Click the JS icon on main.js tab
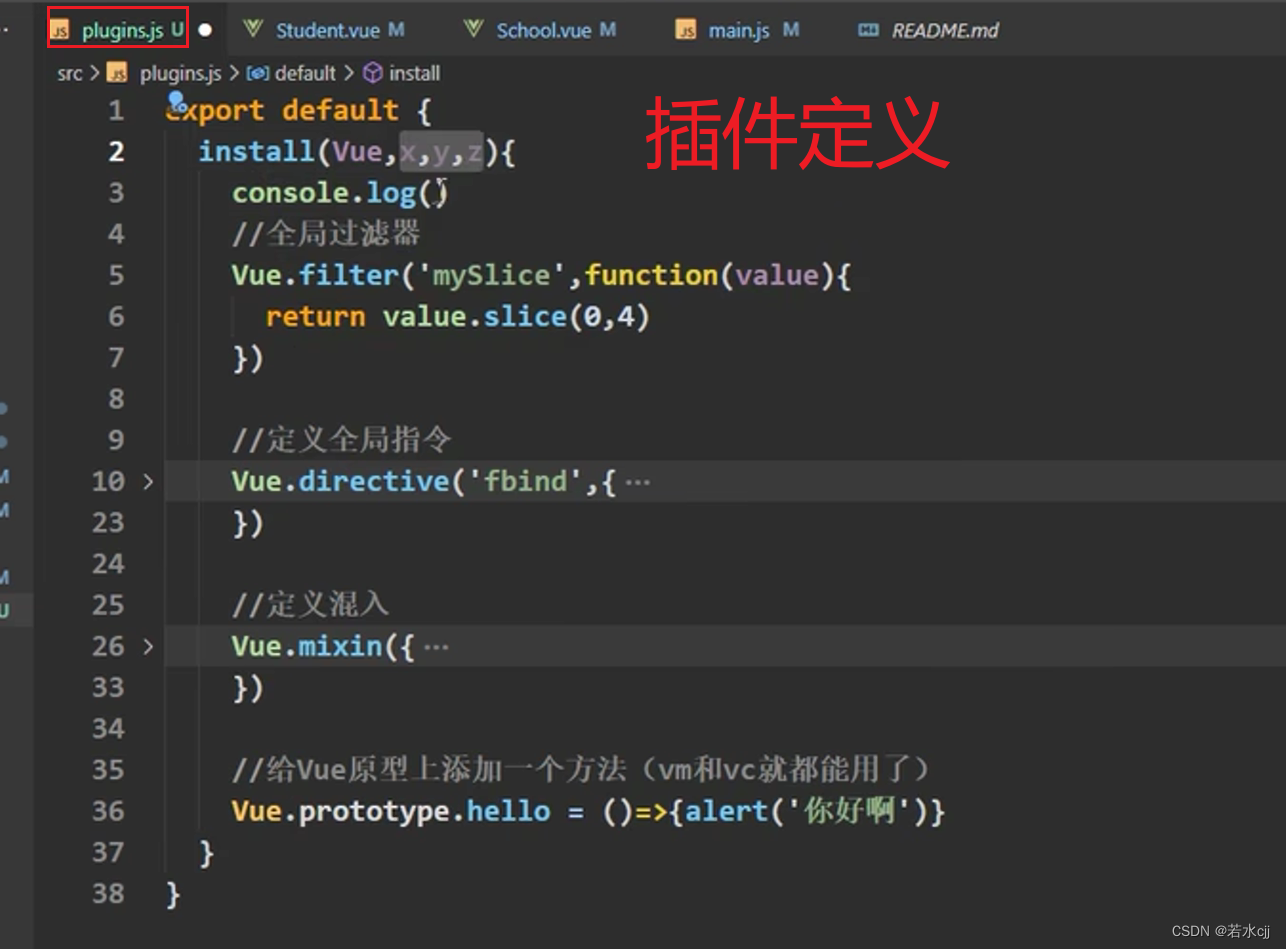 click(686, 31)
